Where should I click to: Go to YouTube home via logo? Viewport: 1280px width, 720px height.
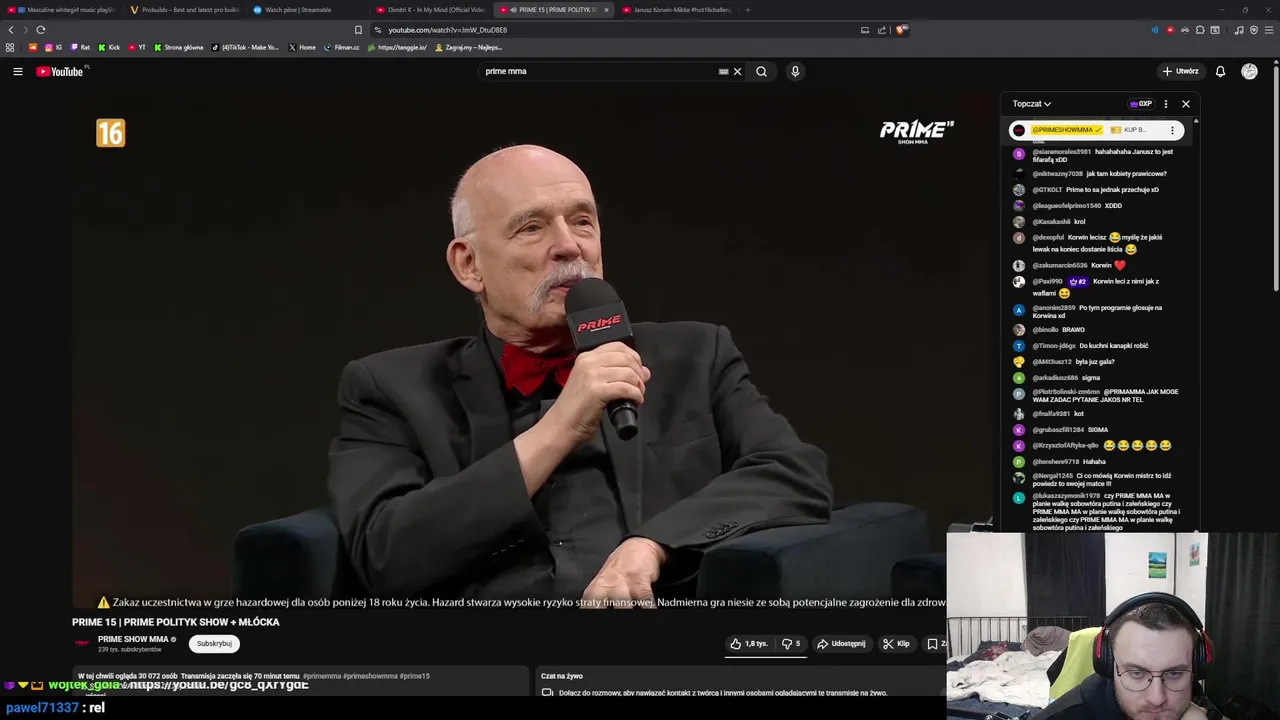tap(60, 71)
